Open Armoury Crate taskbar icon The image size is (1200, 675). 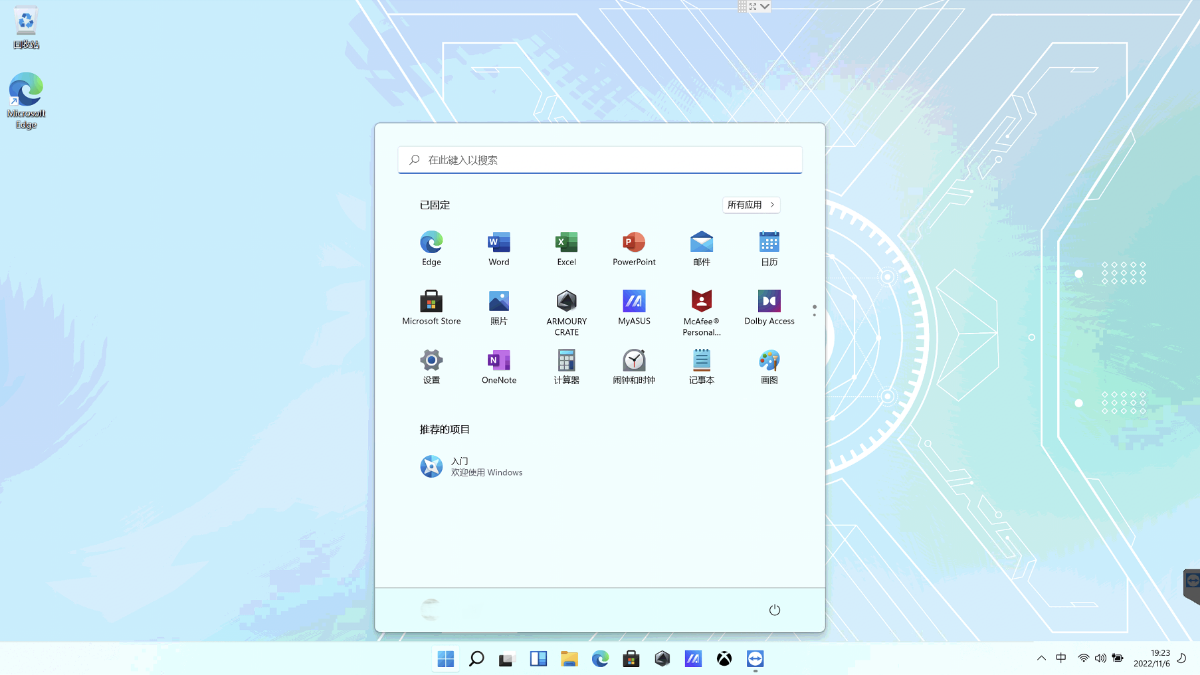point(662,659)
